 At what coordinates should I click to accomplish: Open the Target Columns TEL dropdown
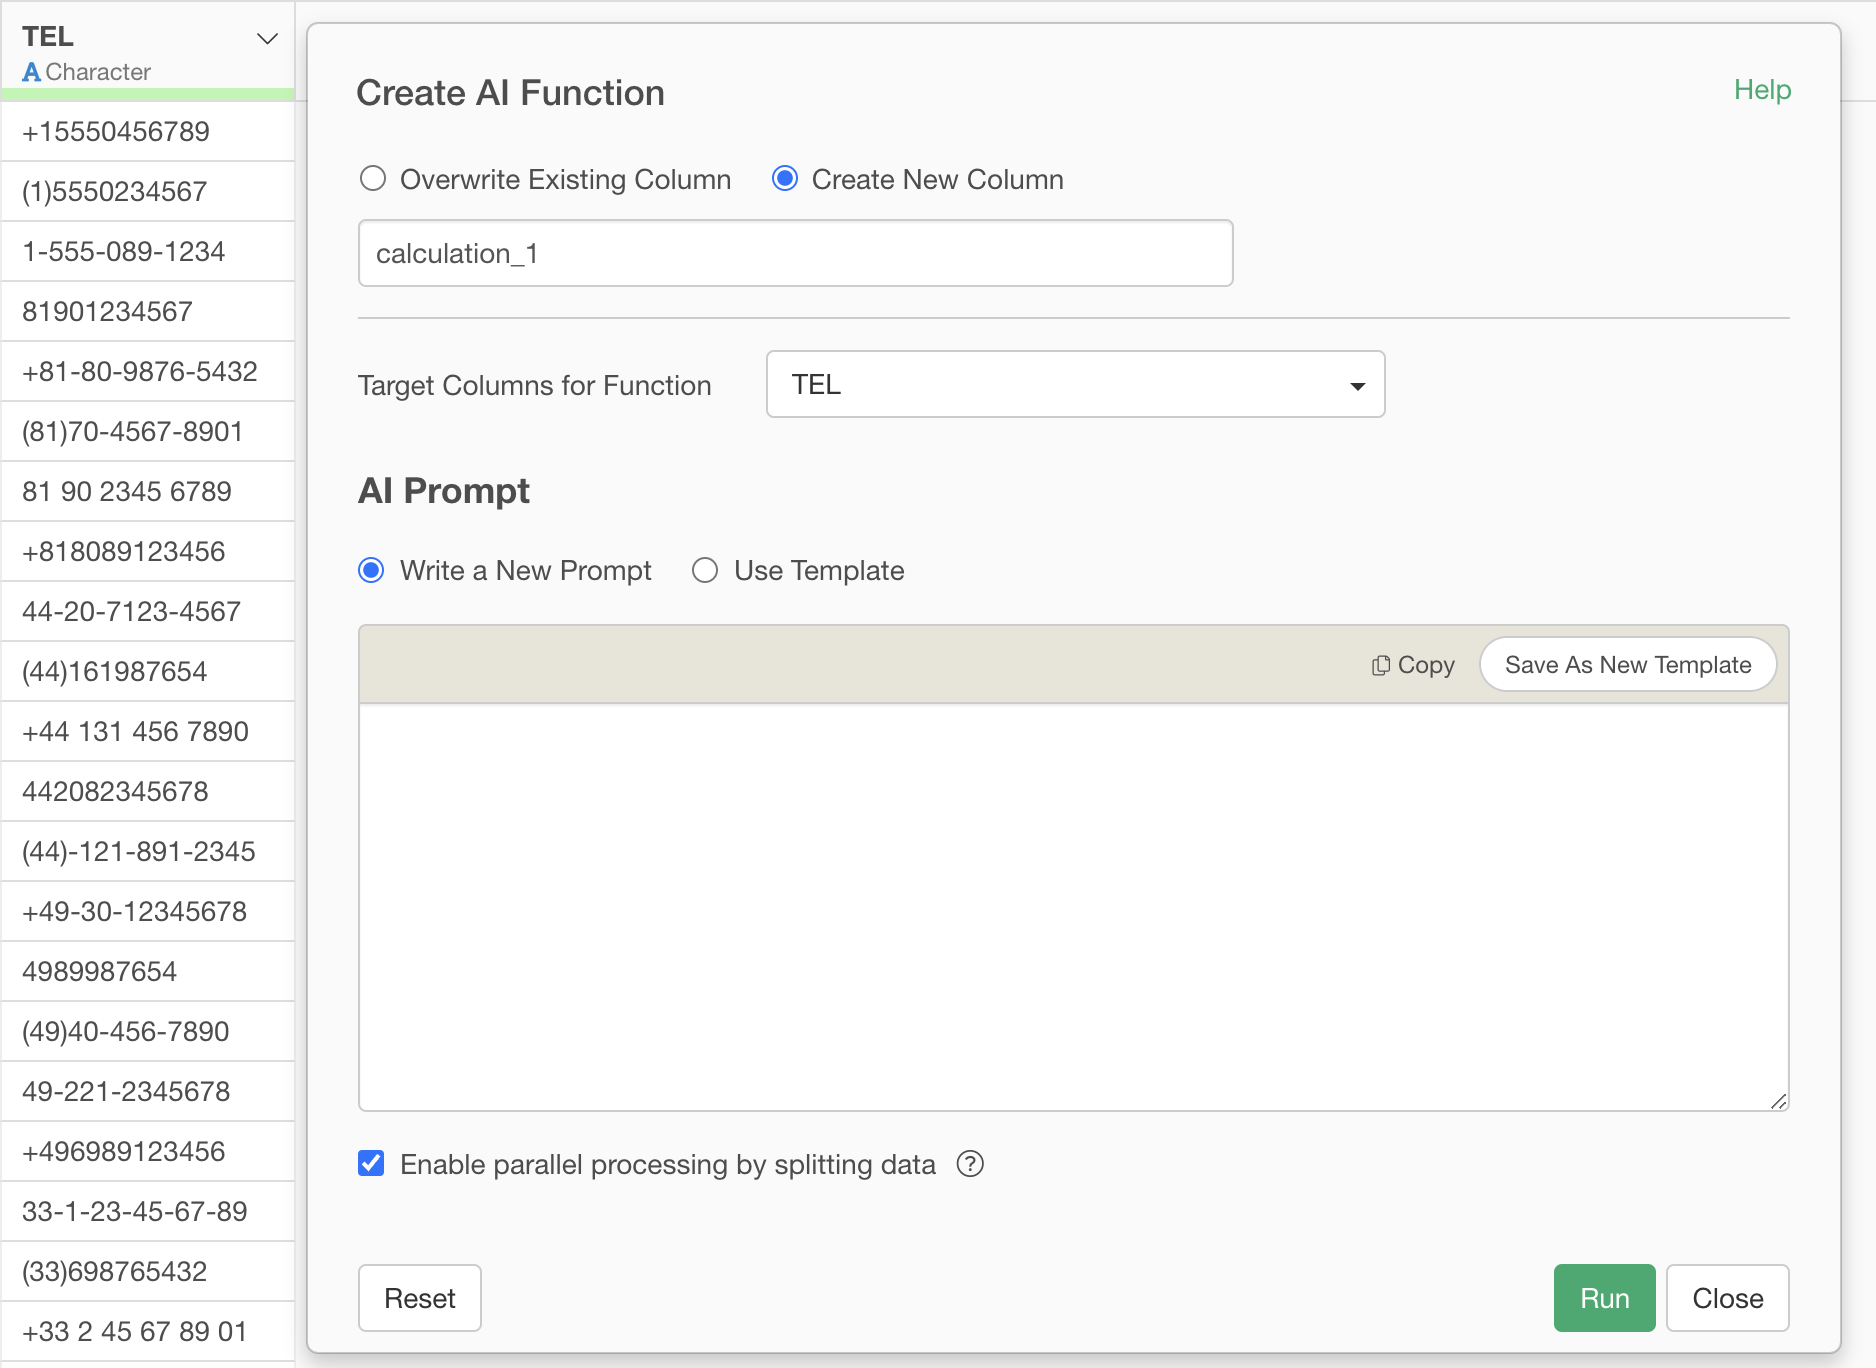pyautogui.click(x=1075, y=384)
